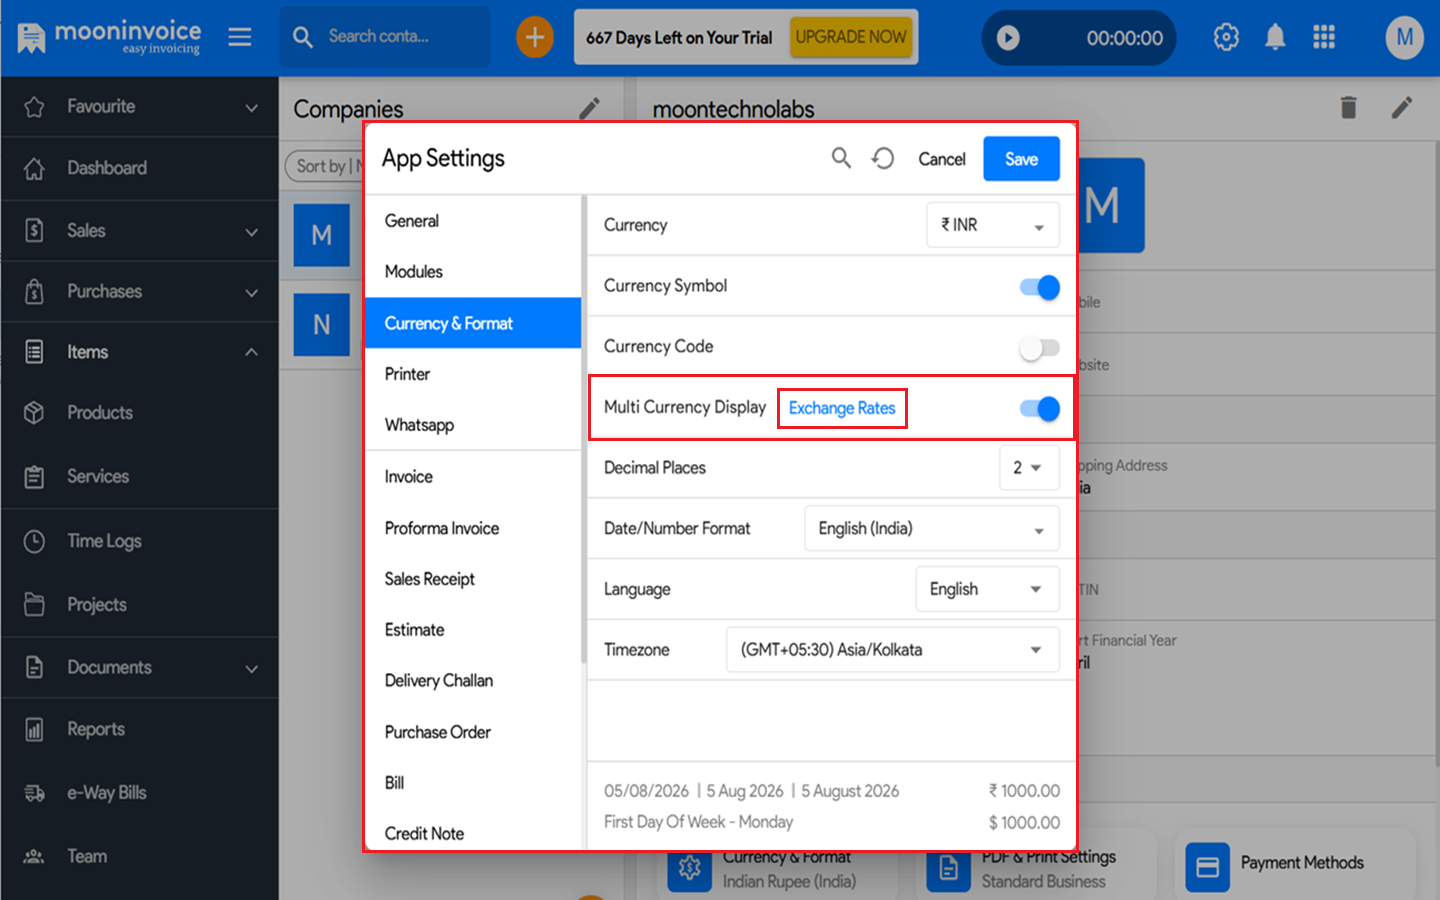
Task: Open Dashboard from the sidebar
Action: click(139, 168)
